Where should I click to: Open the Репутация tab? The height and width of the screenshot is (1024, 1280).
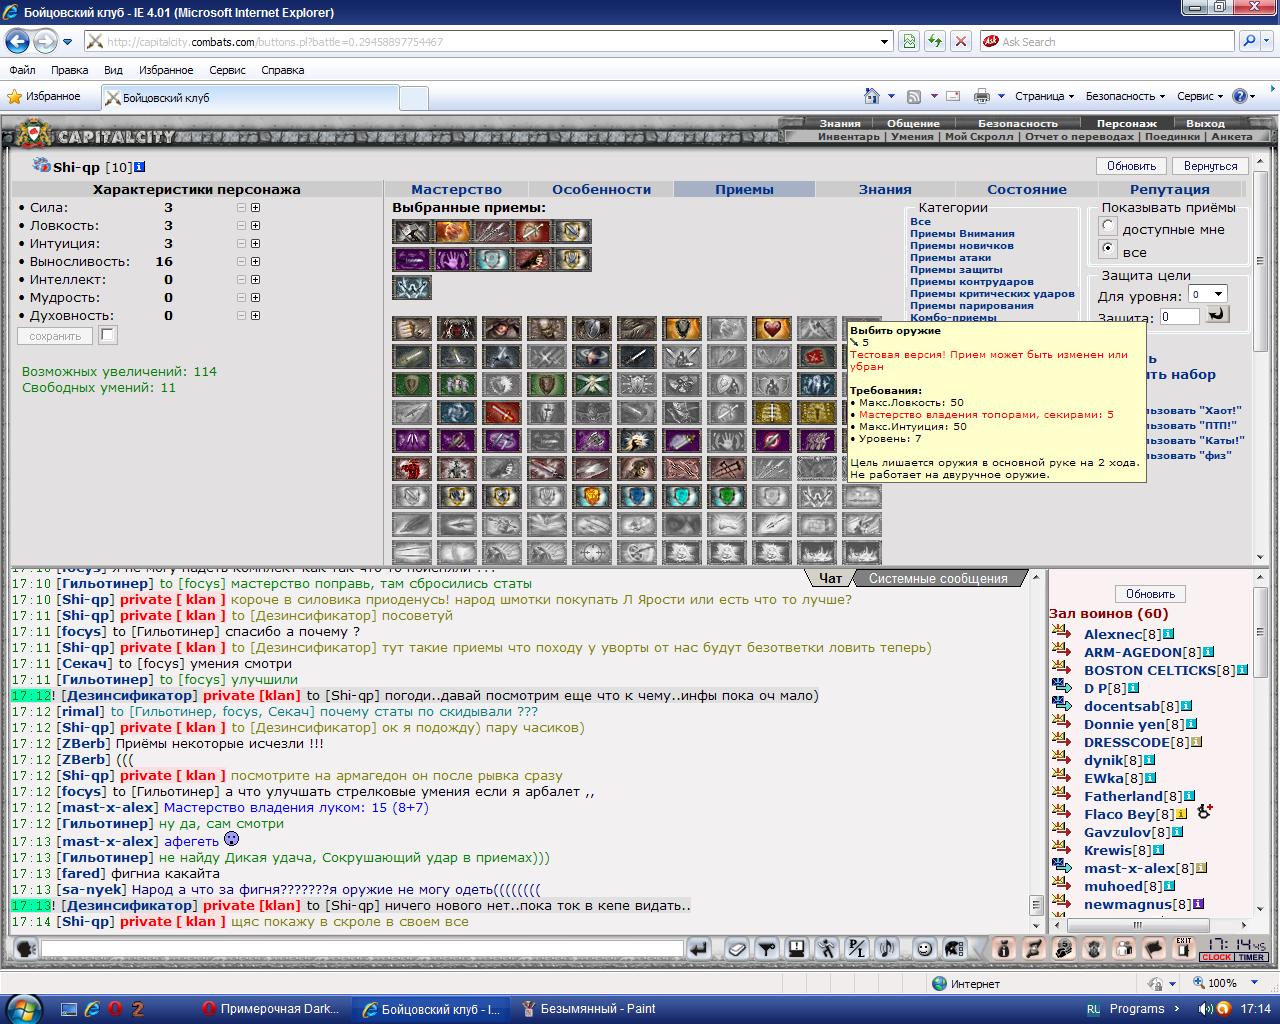click(x=1169, y=189)
